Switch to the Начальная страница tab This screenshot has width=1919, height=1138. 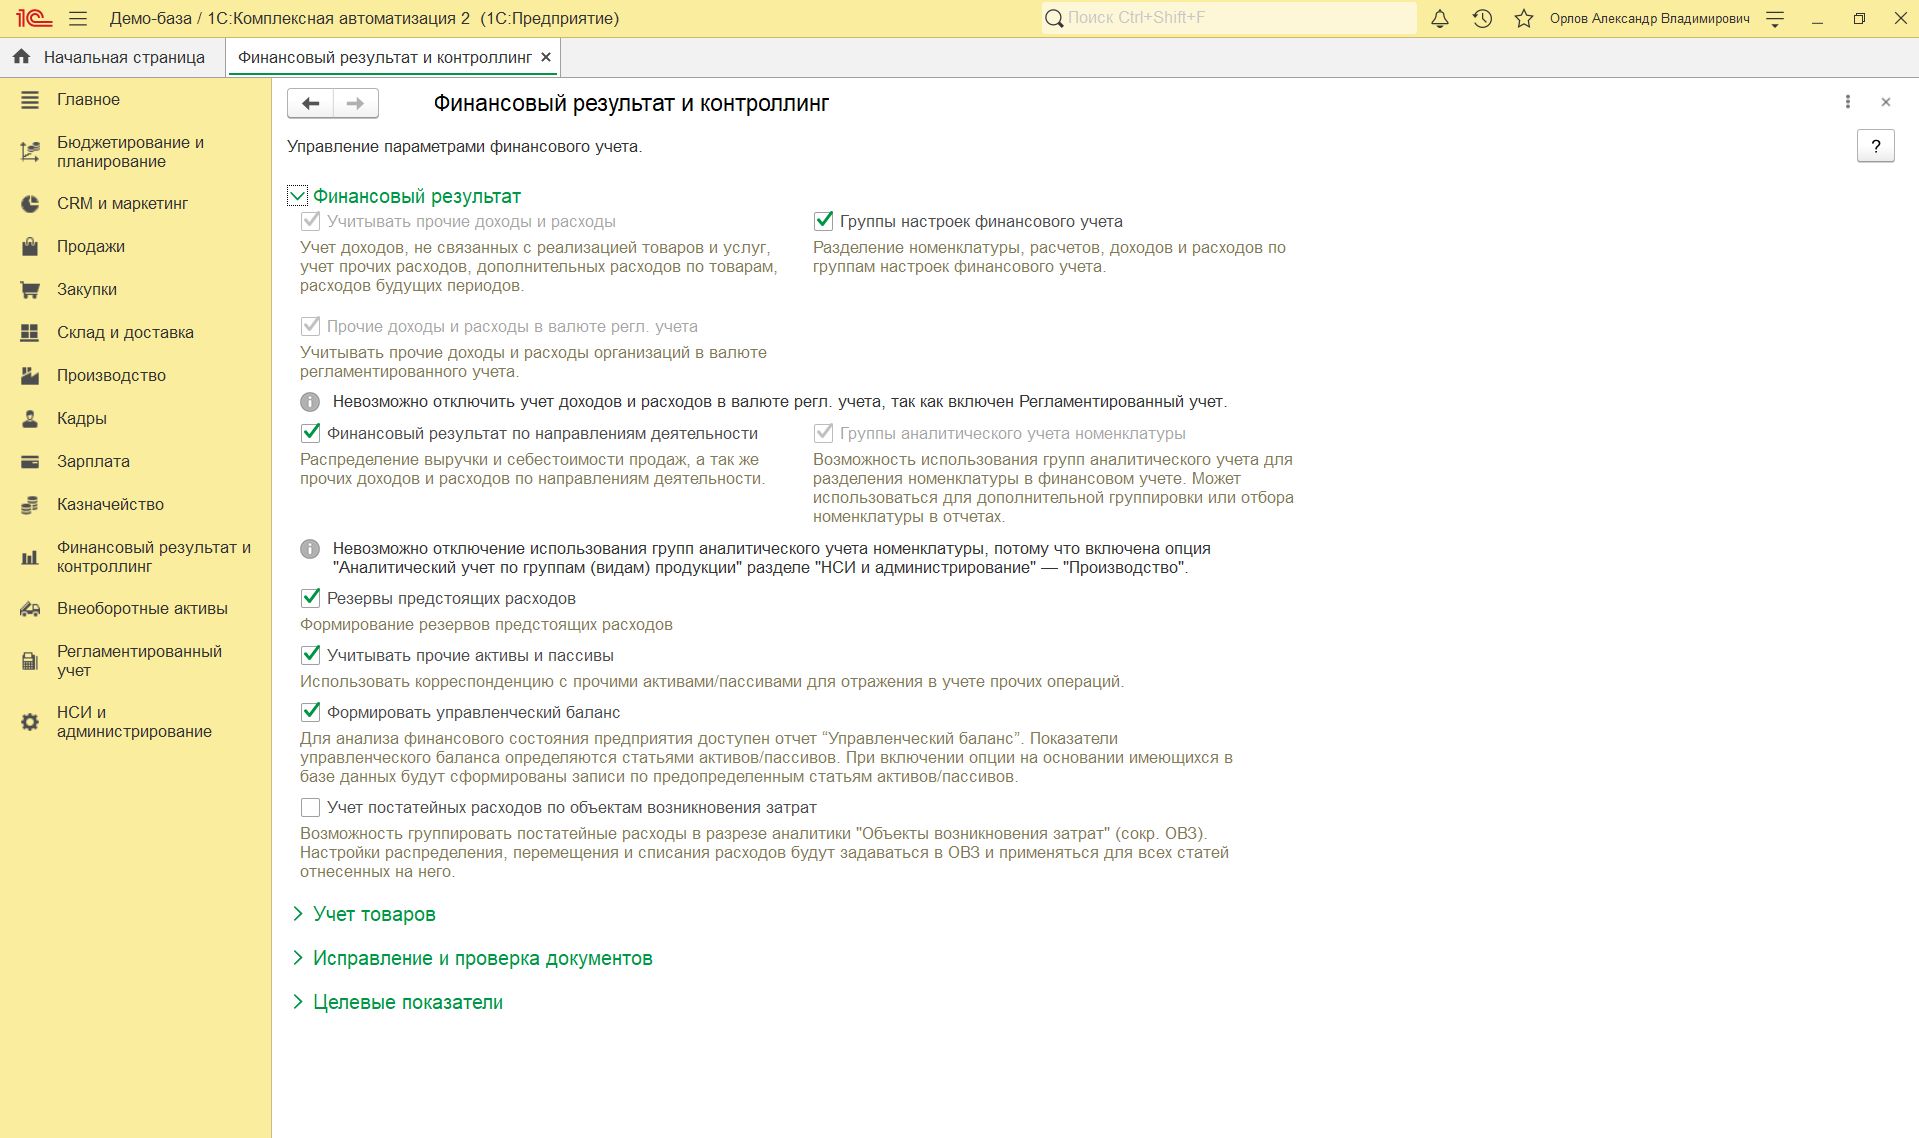click(124, 57)
